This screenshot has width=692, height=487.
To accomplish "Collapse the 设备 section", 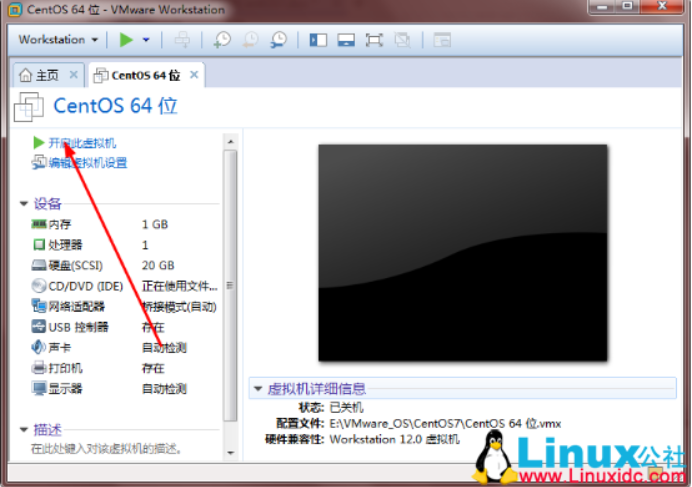I will (24, 203).
